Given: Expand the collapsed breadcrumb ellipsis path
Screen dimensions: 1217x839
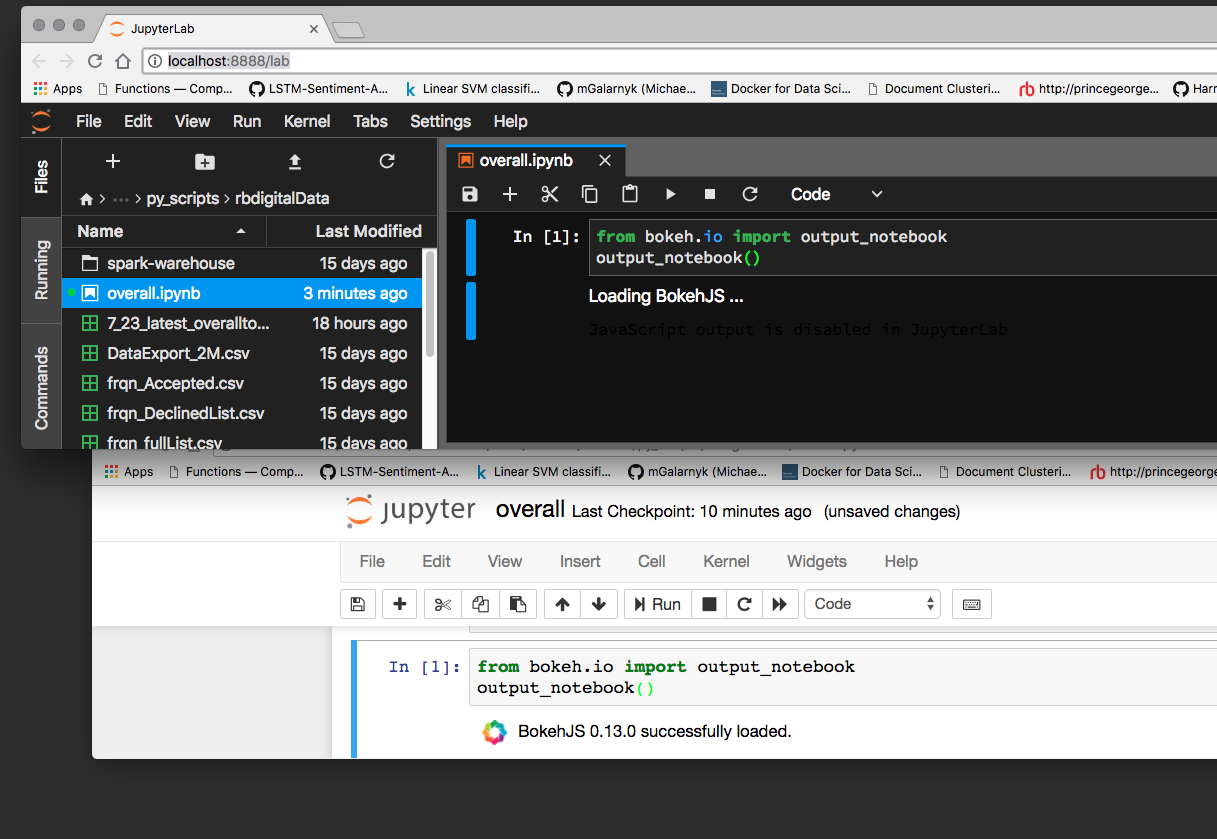Looking at the screenshot, I should (x=120, y=199).
